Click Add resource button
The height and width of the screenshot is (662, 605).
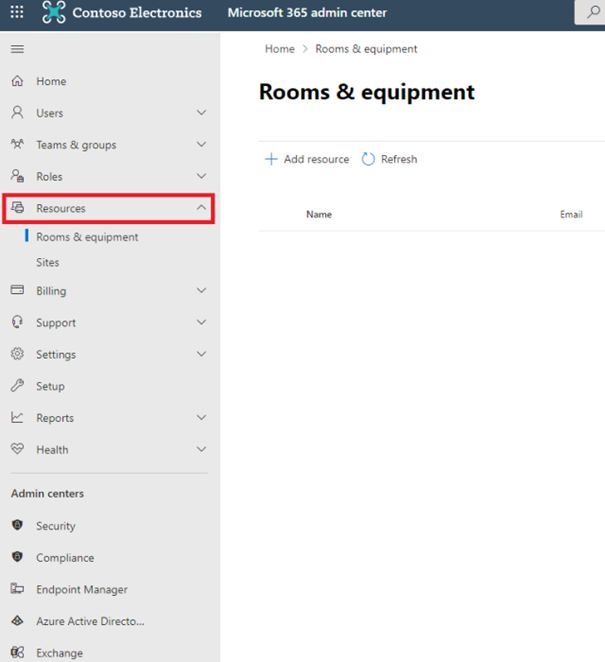coord(307,159)
